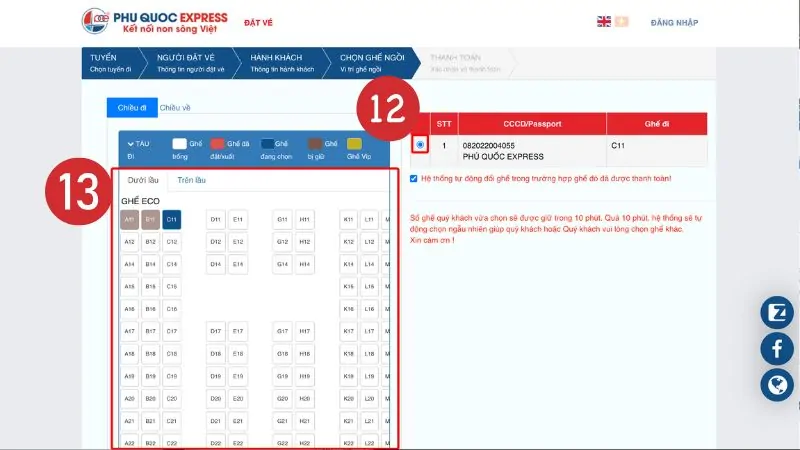Book seat B19
Image resolution: width=800 pixels, height=450 pixels.
(151, 376)
